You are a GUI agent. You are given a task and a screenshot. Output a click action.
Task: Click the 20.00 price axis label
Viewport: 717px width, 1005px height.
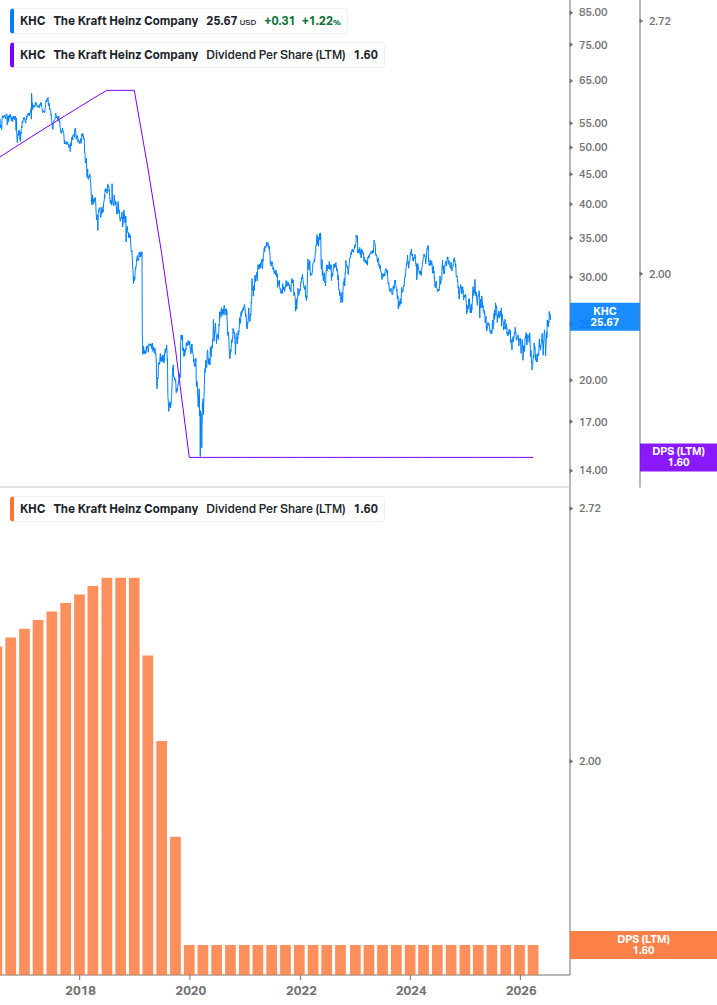pyautogui.click(x=593, y=381)
